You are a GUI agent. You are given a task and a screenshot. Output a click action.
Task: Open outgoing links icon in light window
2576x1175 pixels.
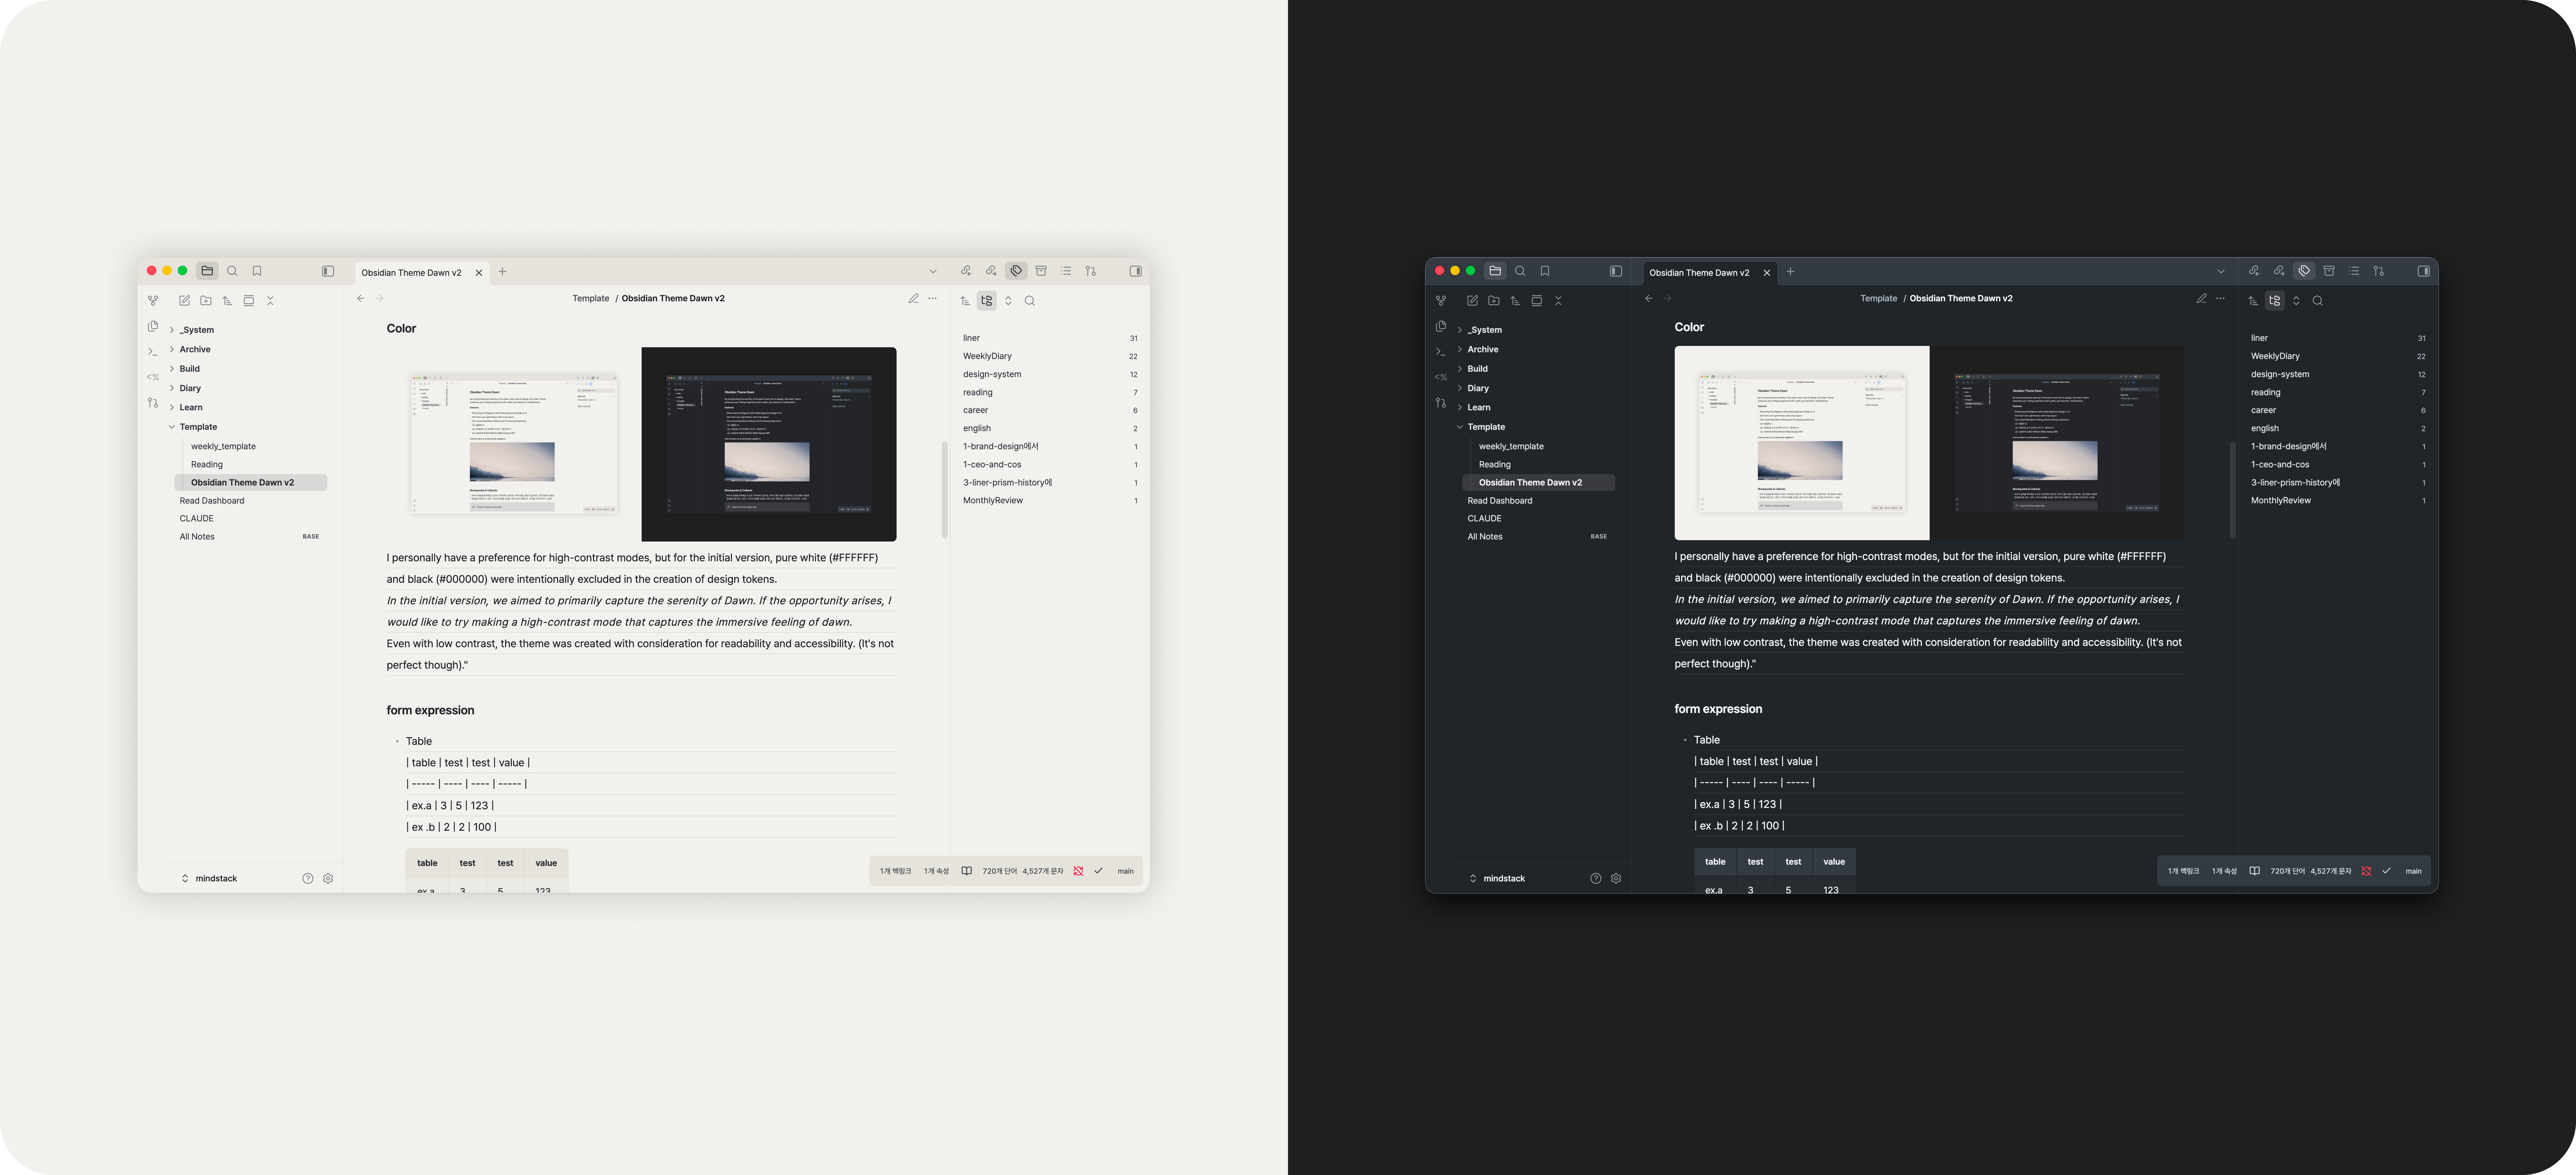click(x=991, y=271)
